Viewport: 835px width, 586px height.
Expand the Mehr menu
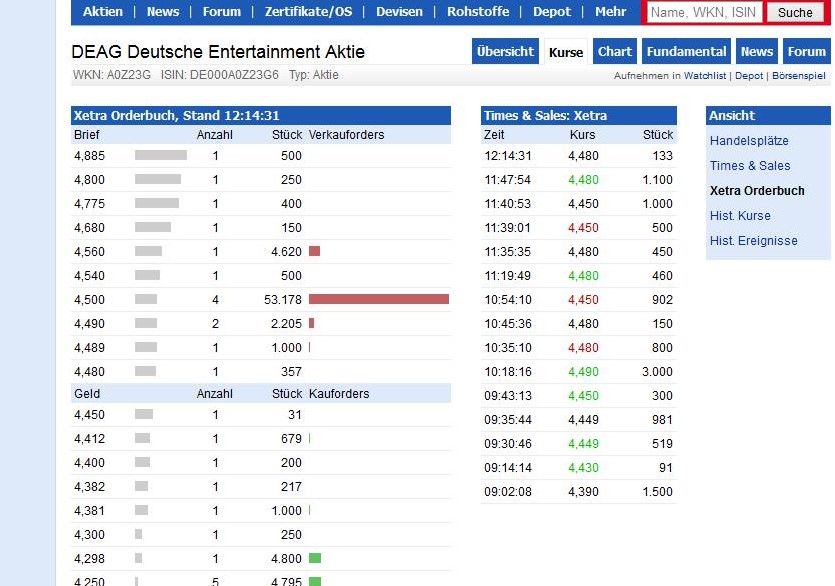coord(611,12)
